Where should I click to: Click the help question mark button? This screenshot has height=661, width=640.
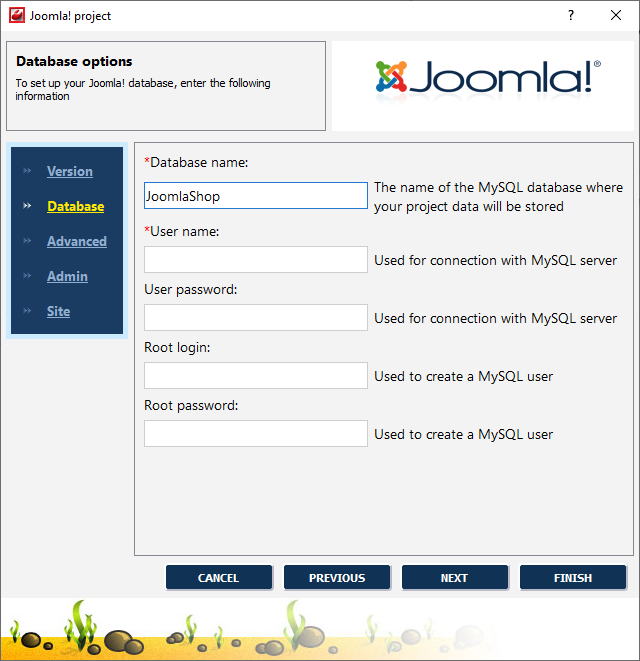(571, 16)
